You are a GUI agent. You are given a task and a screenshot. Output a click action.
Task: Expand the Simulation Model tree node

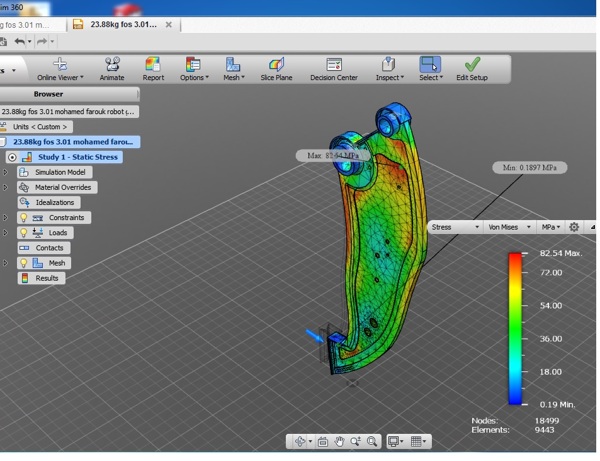(5, 173)
